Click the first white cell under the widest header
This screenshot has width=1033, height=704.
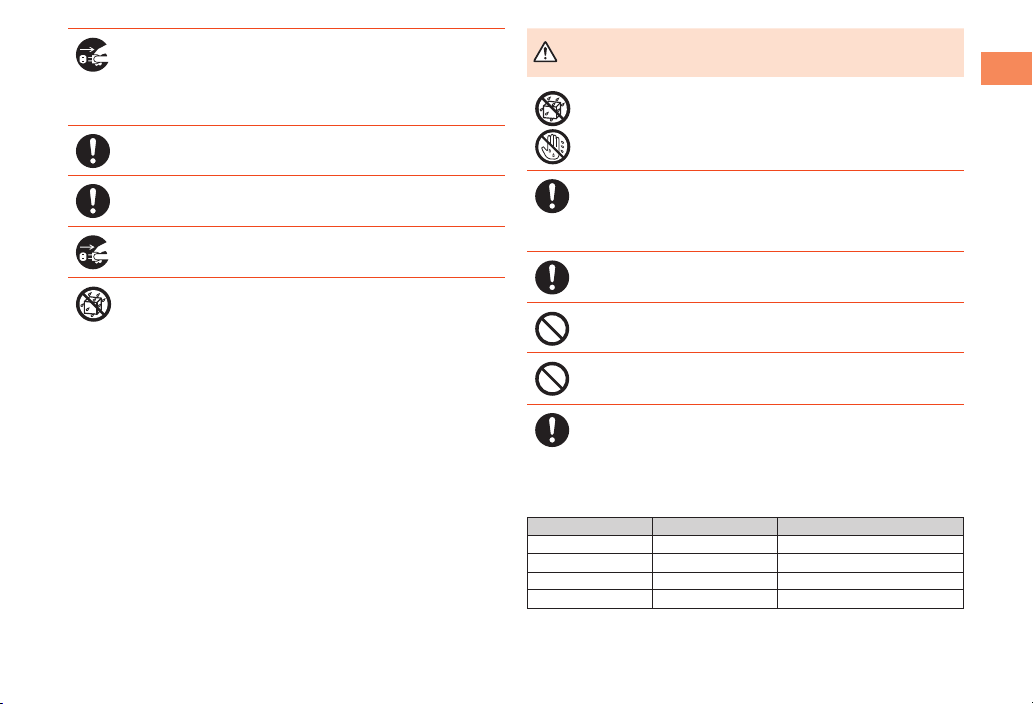pos(870,544)
